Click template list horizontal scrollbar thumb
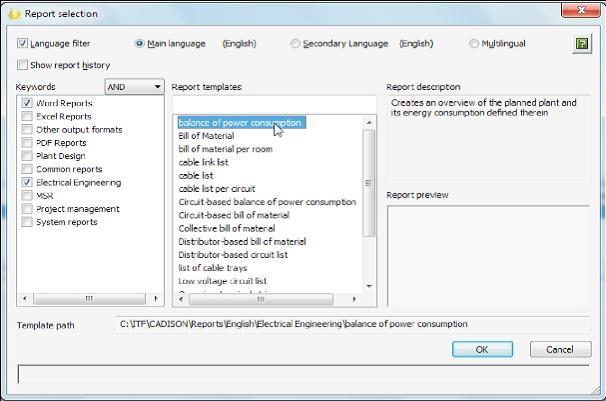 point(261,299)
